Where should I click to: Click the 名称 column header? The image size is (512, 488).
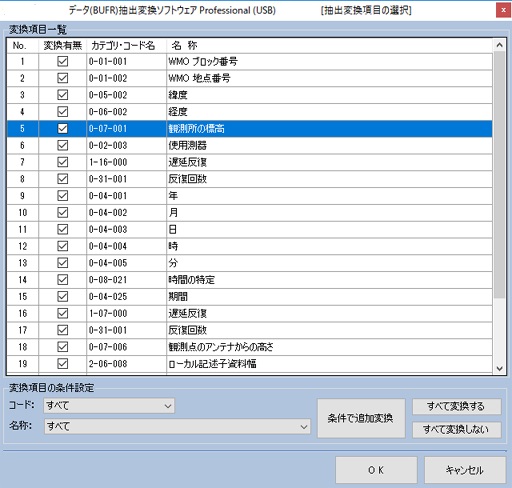click(329, 45)
